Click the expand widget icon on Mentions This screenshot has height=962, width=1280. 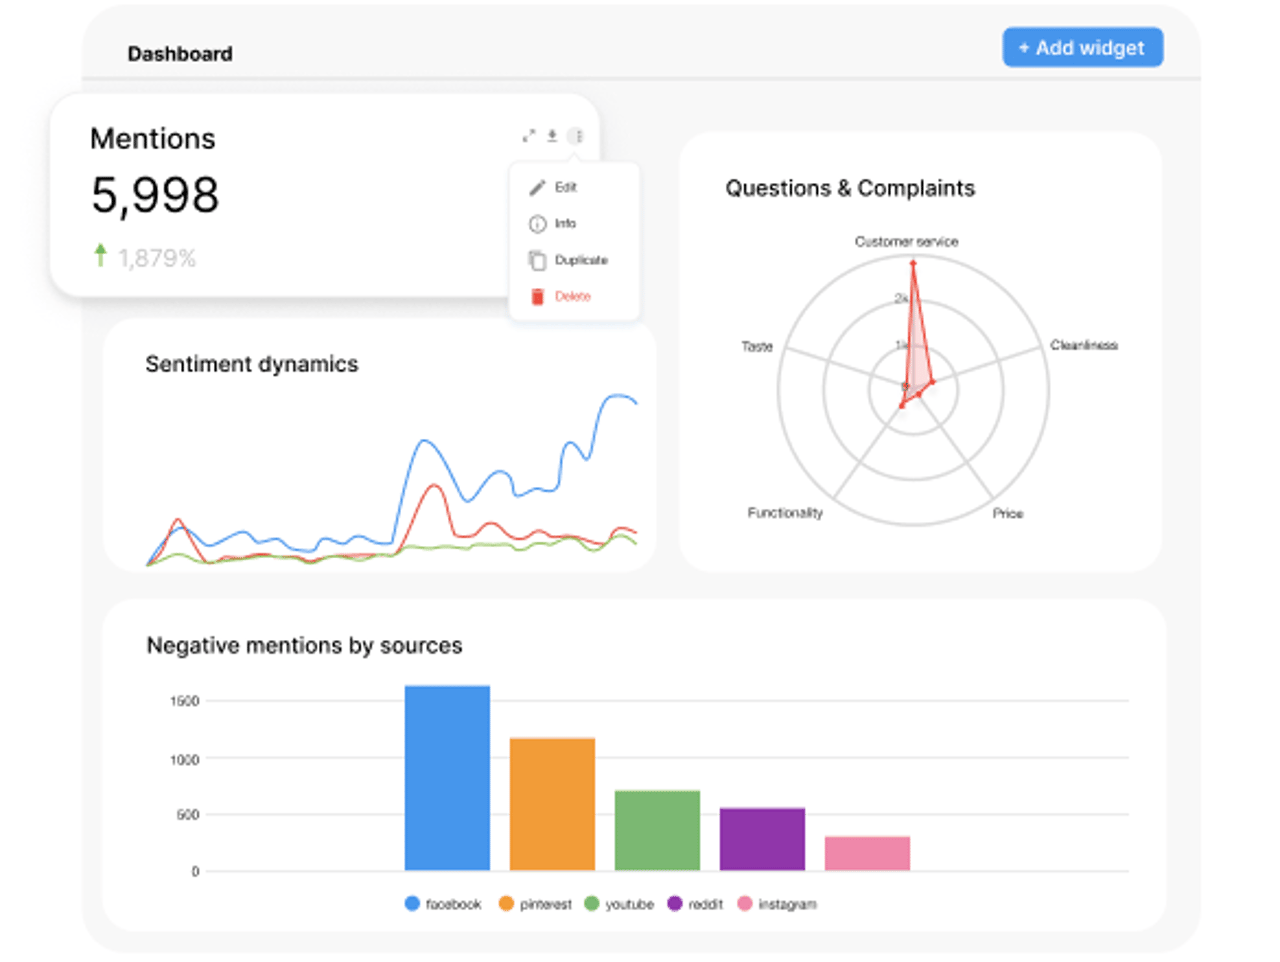tap(528, 134)
